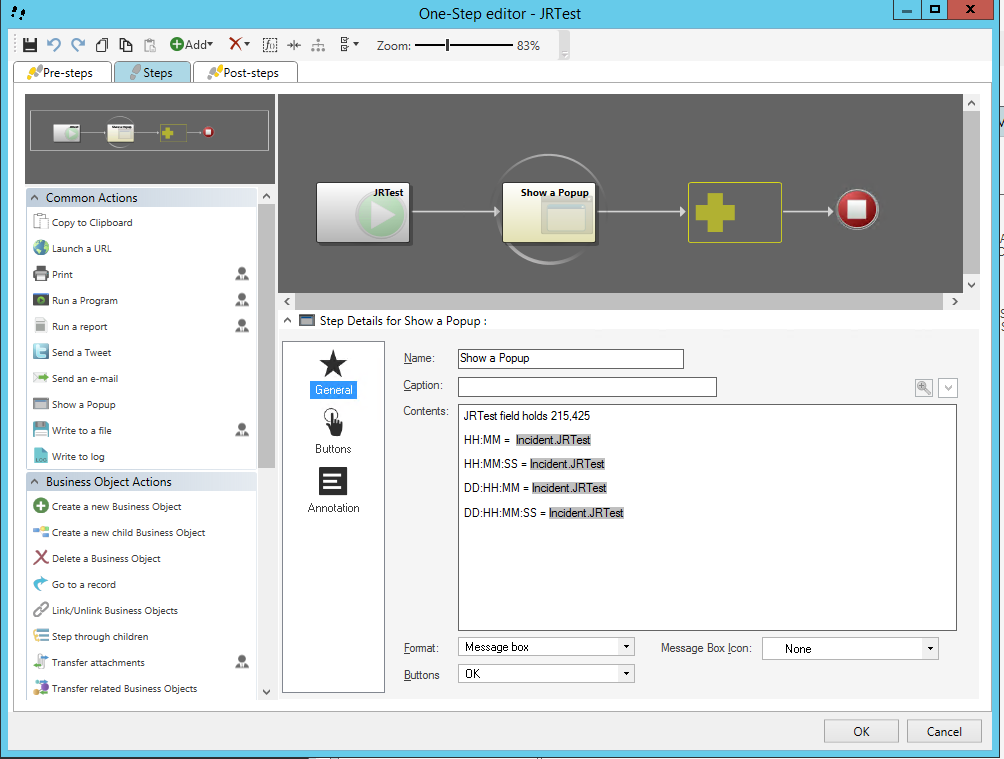Screen dimensions: 1004x759
Task: Collapse the Business Object Actions section
Action: [35, 482]
